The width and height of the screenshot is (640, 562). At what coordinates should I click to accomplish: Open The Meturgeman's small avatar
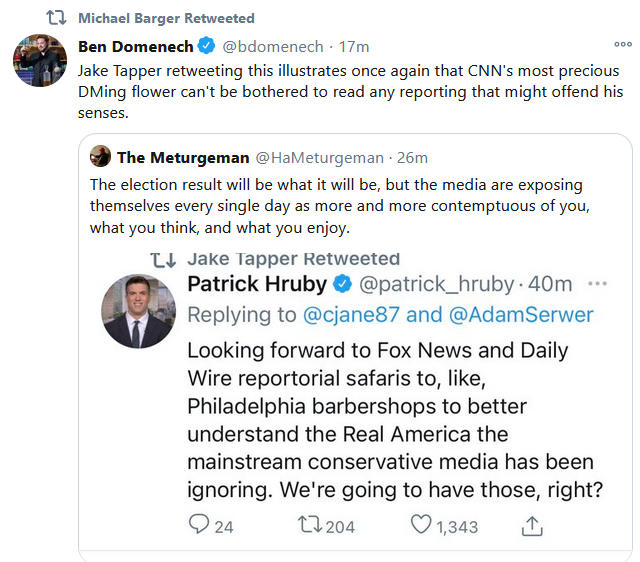point(100,156)
